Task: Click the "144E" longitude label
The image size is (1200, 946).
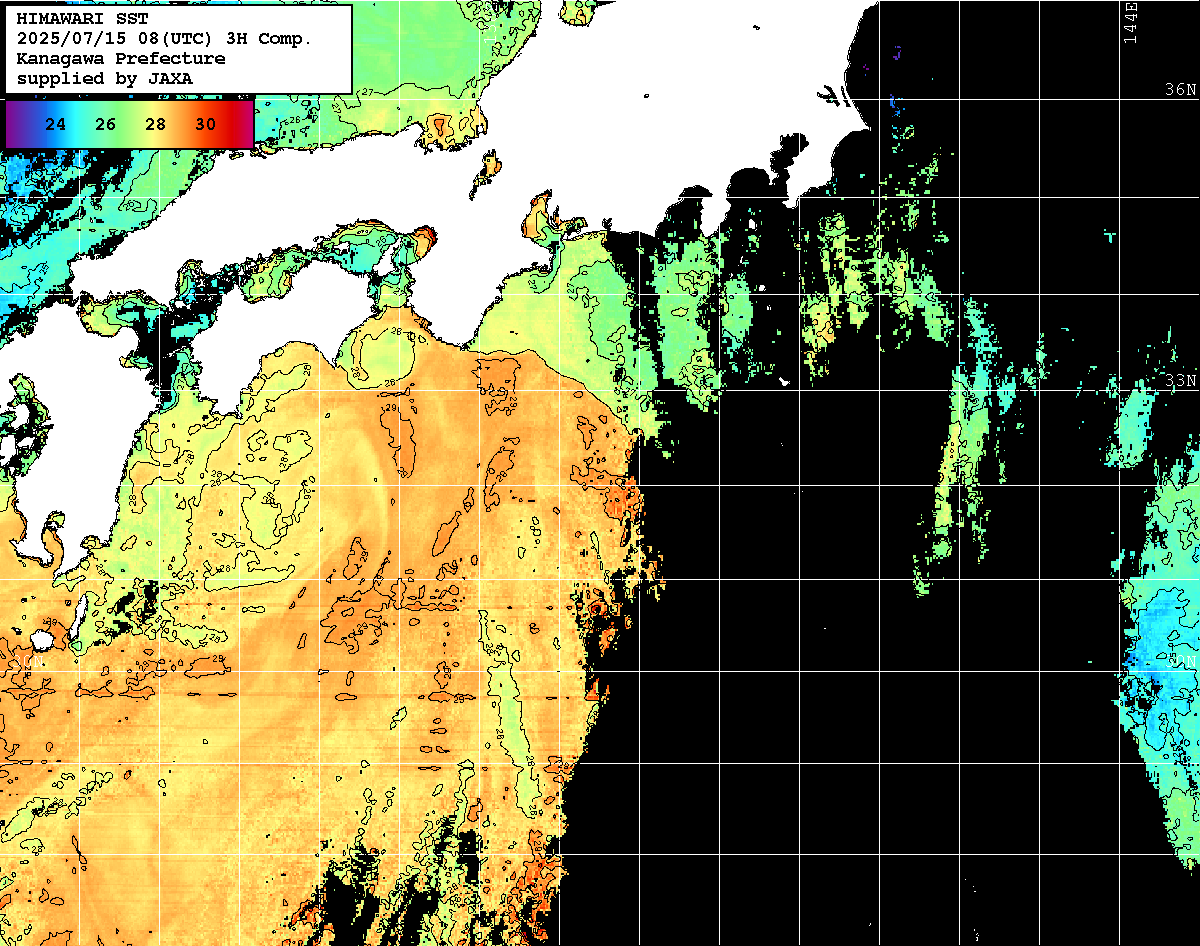Action: click(x=1131, y=22)
